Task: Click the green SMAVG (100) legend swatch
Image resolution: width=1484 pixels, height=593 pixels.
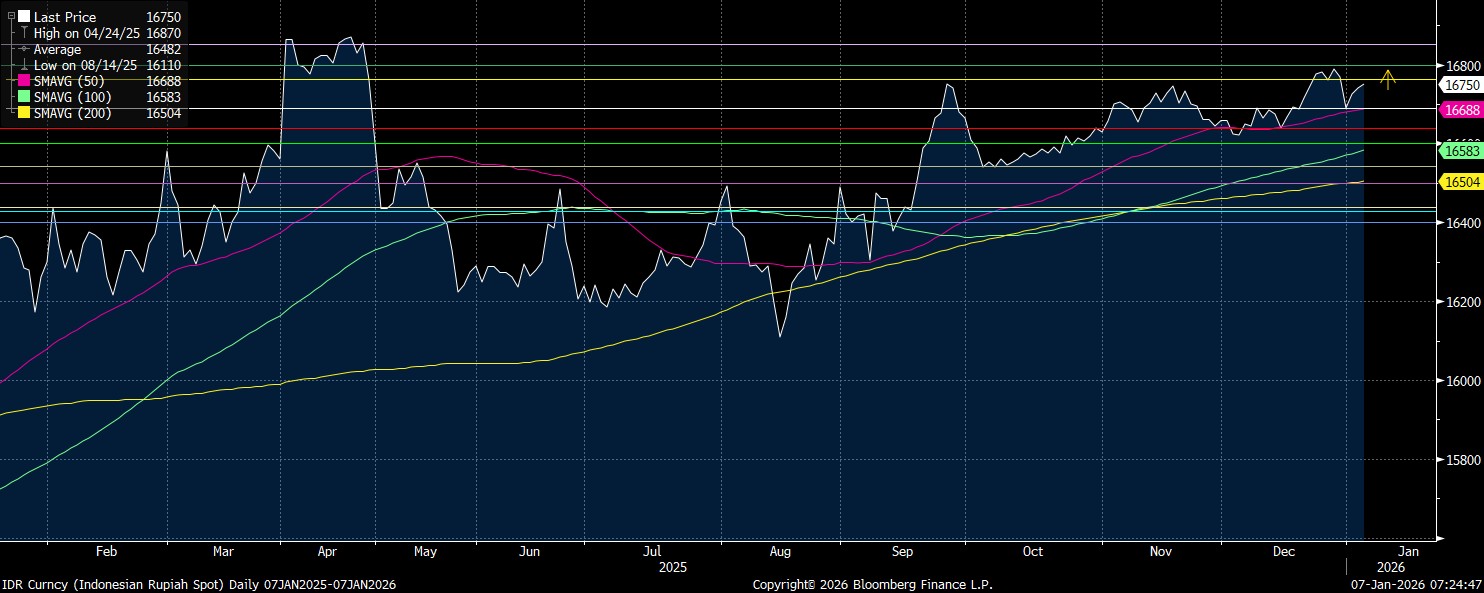Action: pyautogui.click(x=24, y=97)
